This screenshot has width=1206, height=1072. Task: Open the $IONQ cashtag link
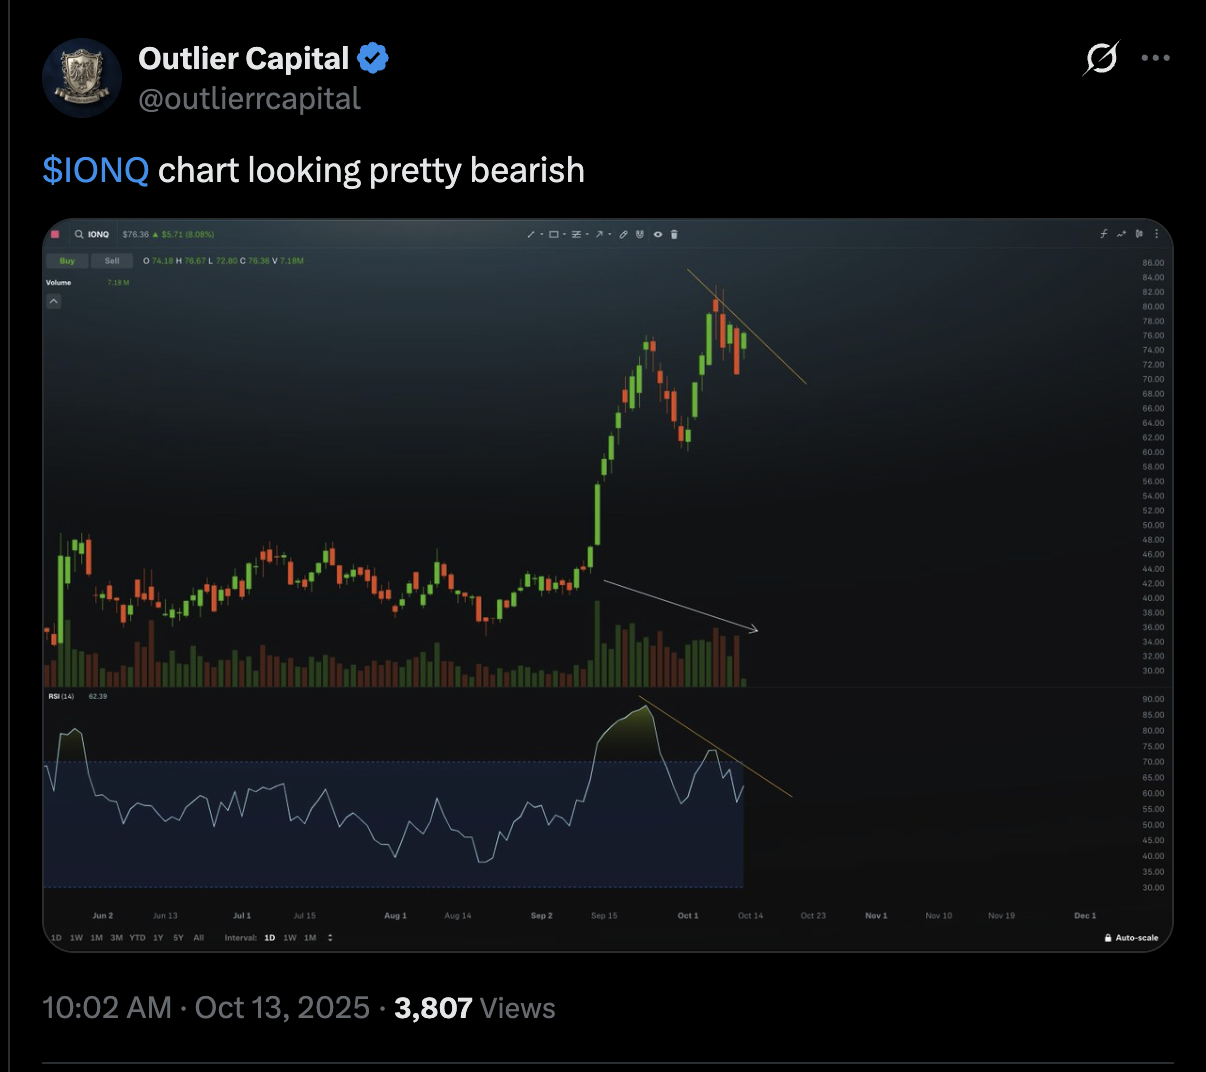[96, 170]
